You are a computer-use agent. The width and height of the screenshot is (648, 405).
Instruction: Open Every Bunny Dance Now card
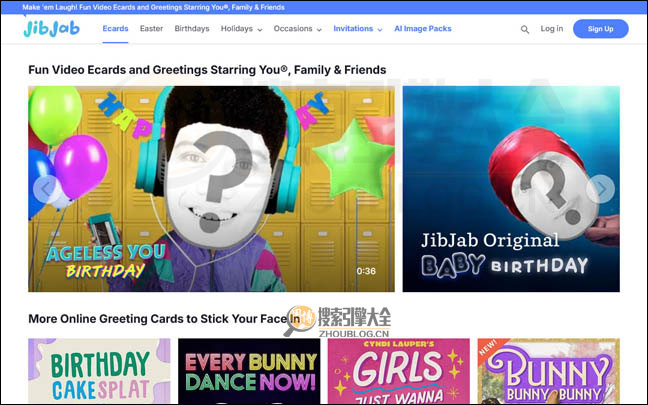tap(249, 371)
